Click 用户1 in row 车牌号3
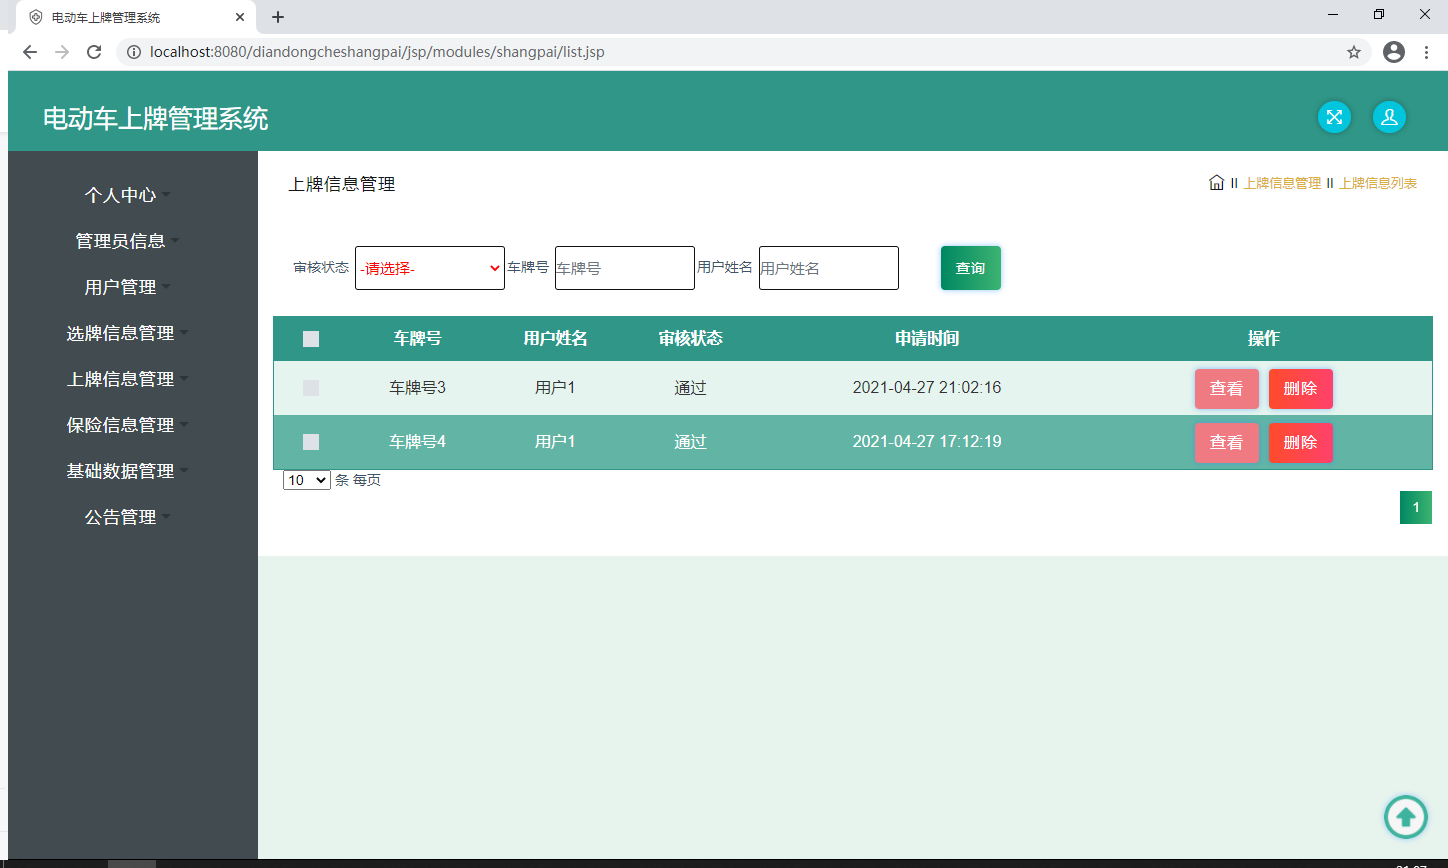The image size is (1448, 868). pos(555,388)
